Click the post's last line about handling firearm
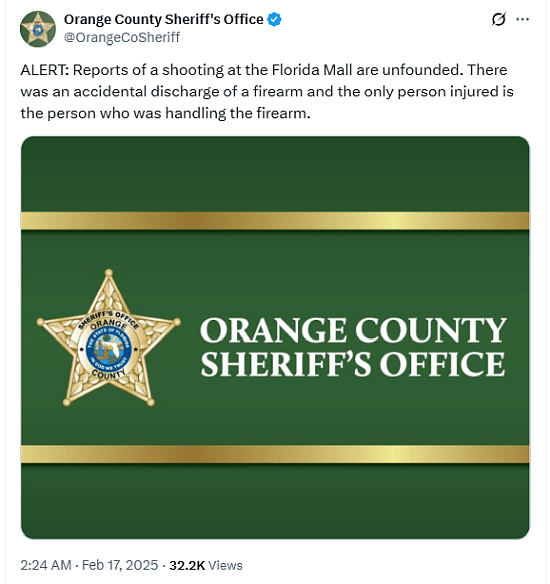This screenshot has width=550, height=584. pyautogui.click(x=165, y=113)
